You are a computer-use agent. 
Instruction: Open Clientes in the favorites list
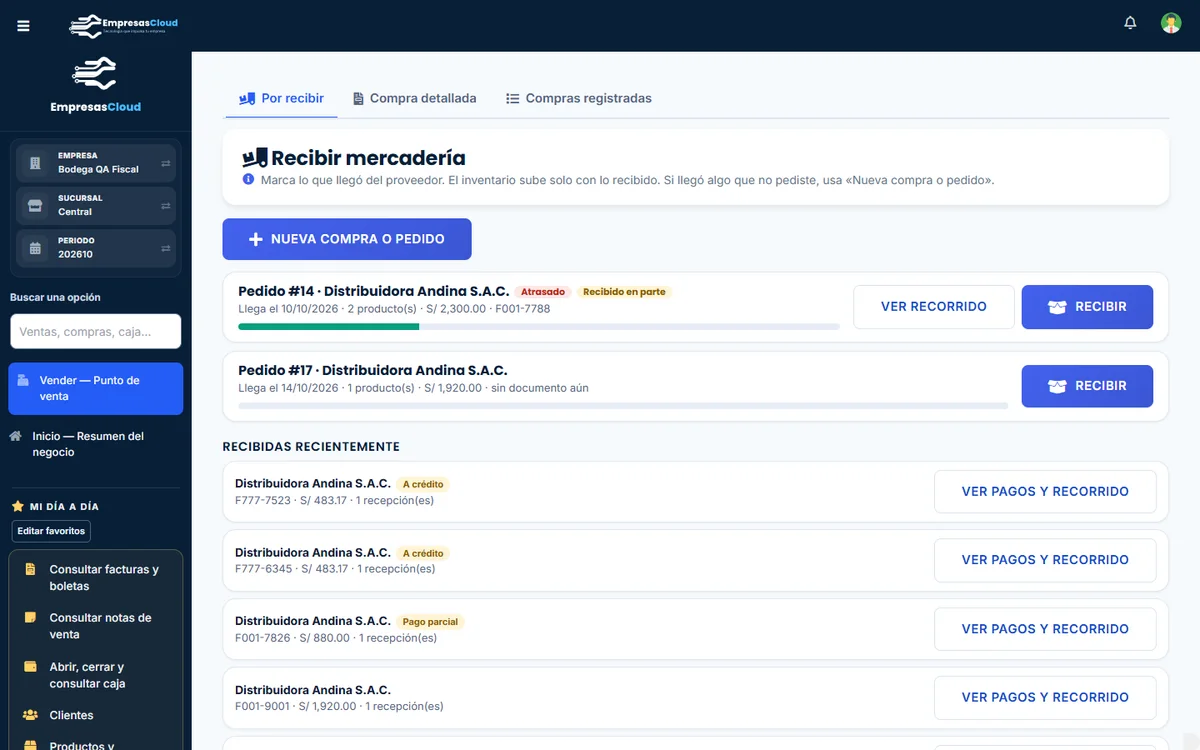(x=71, y=715)
